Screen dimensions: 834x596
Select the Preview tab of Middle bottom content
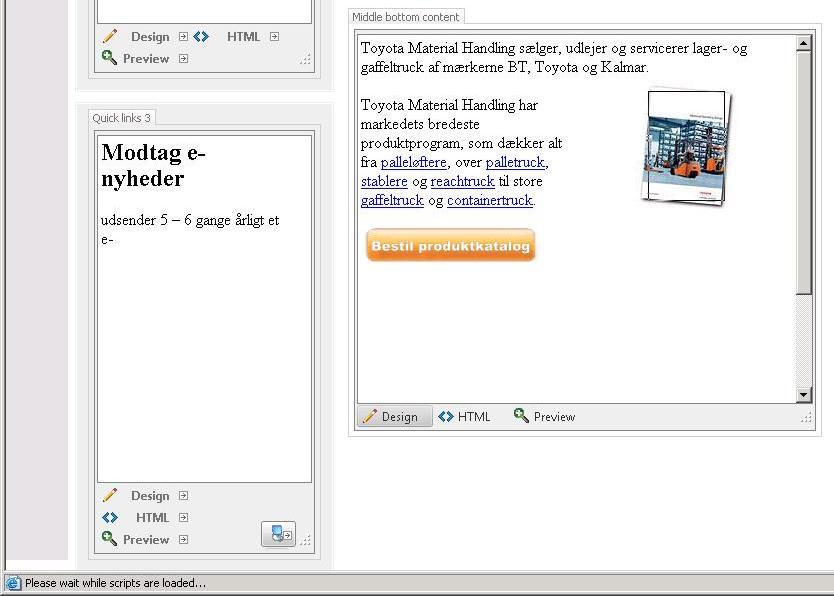[x=545, y=417]
